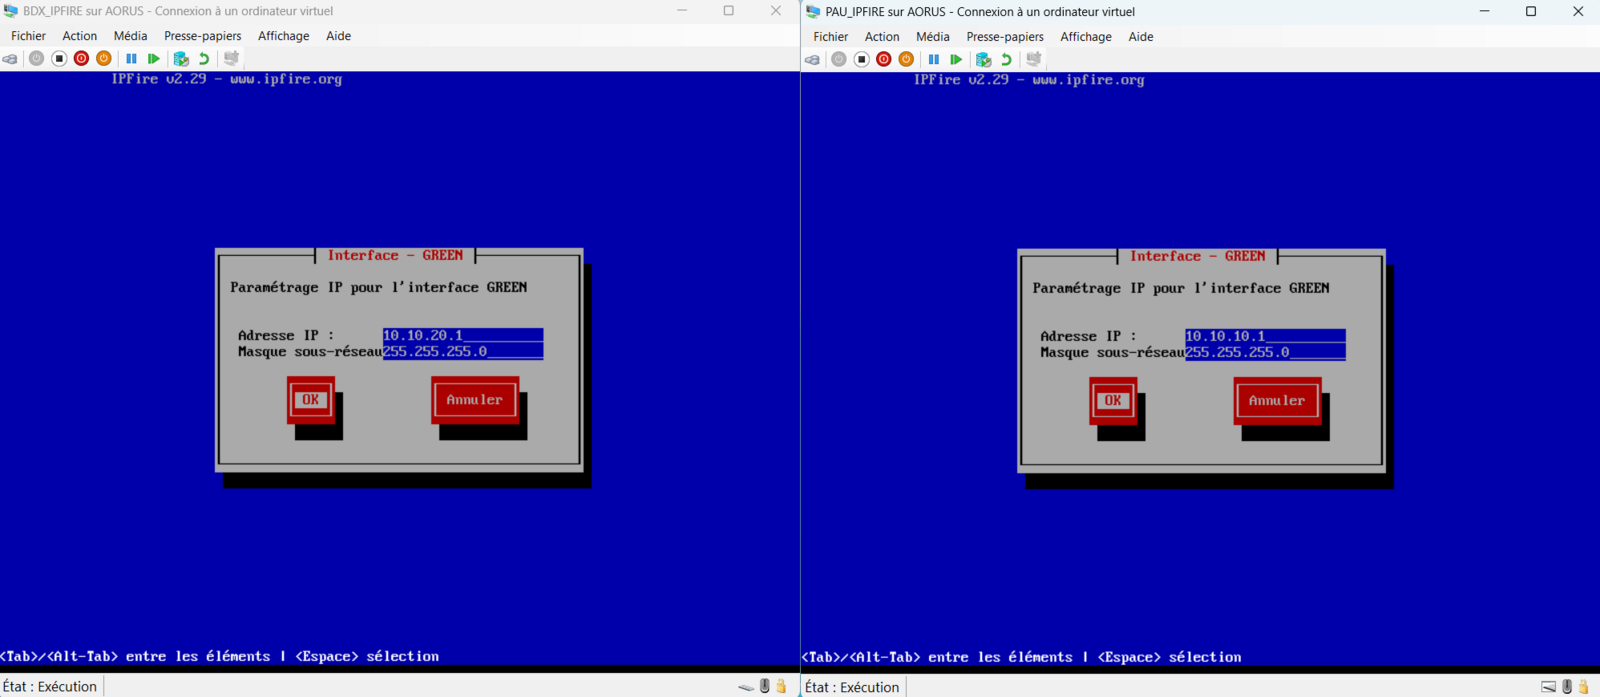Click Annuler in the BDX_IPFIRE GREEN dialog
Screen dimensions: 1600x697
[x=474, y=400]
